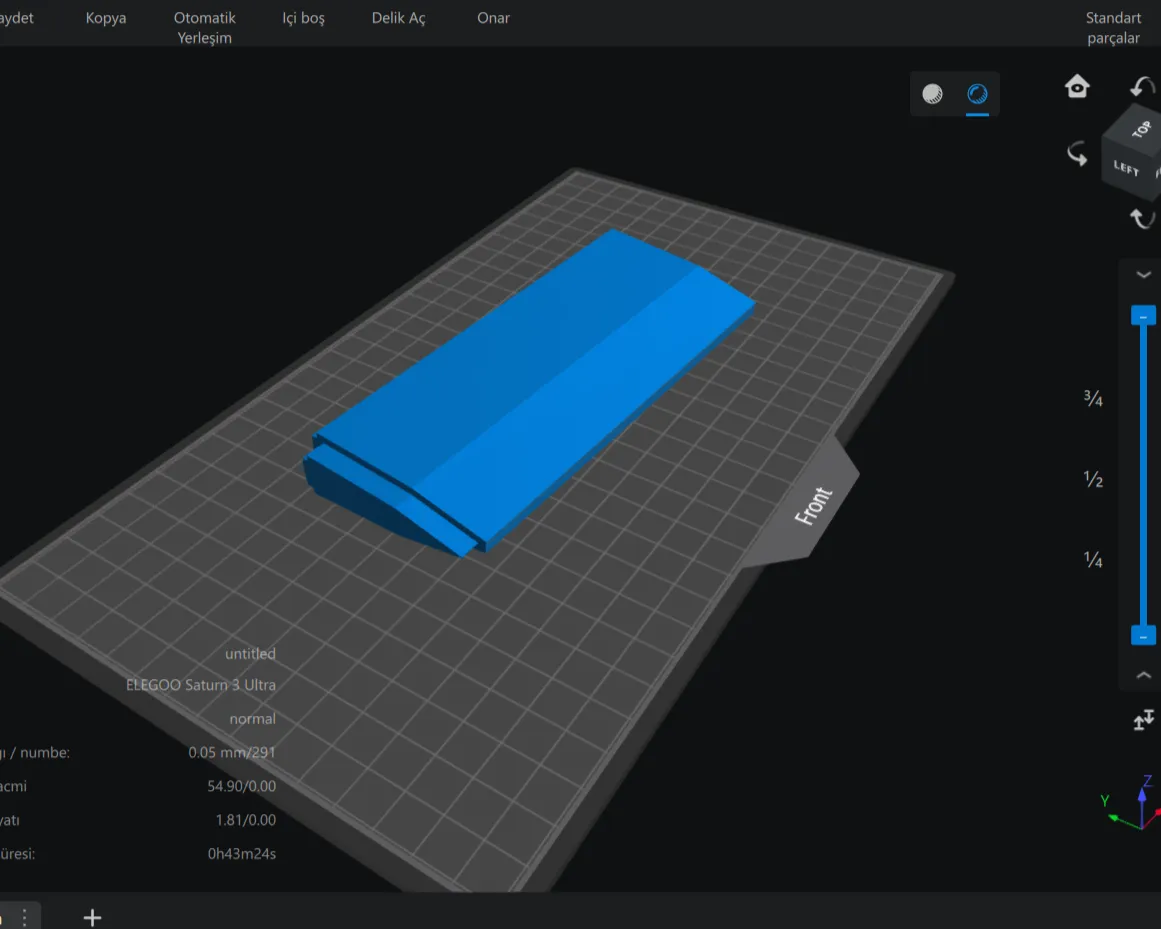Click the bottom handle of layer slider
The height and width of the screenshot is (929, 1161).
pyautogui.click(x=1143, y=636)
